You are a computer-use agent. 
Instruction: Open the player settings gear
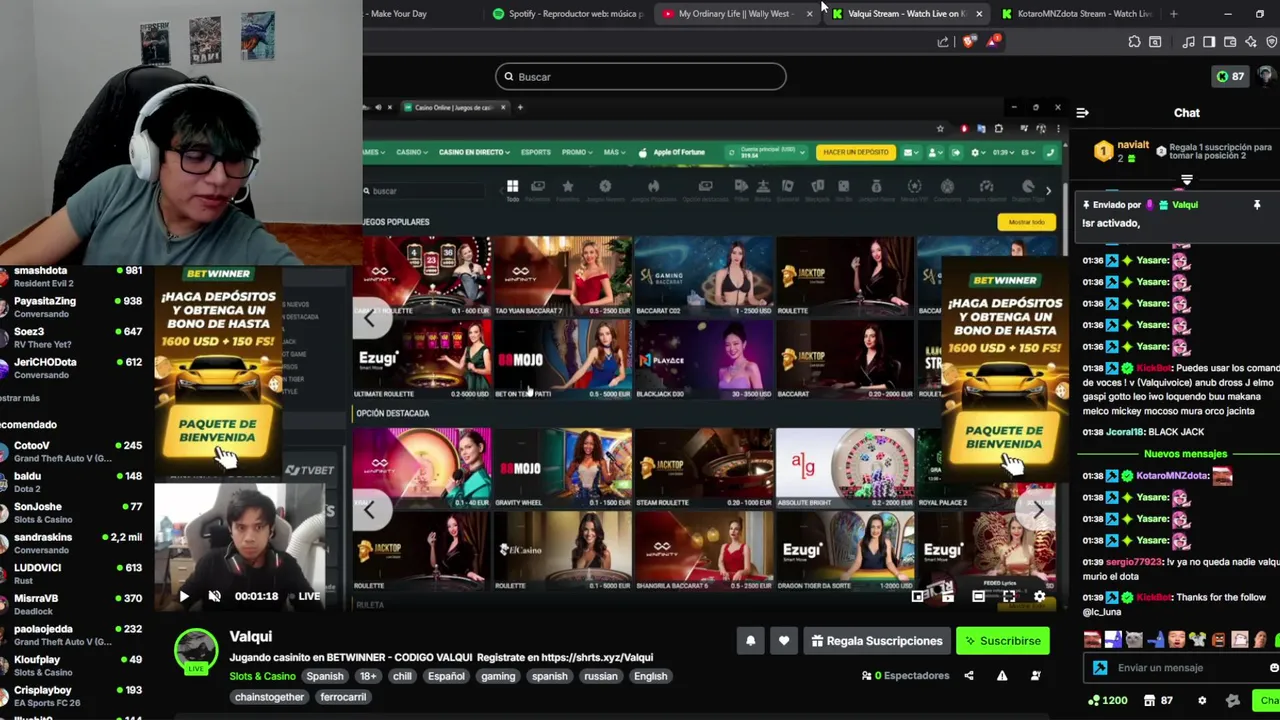coord(1039,596)
